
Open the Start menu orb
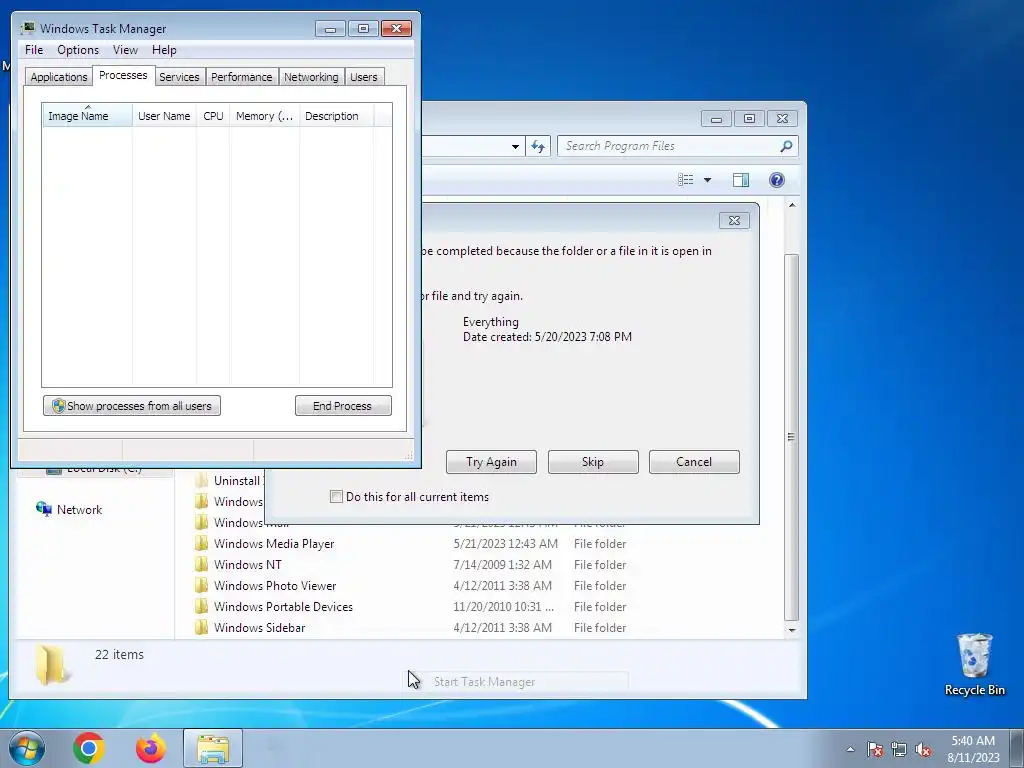tap(27, 748)
